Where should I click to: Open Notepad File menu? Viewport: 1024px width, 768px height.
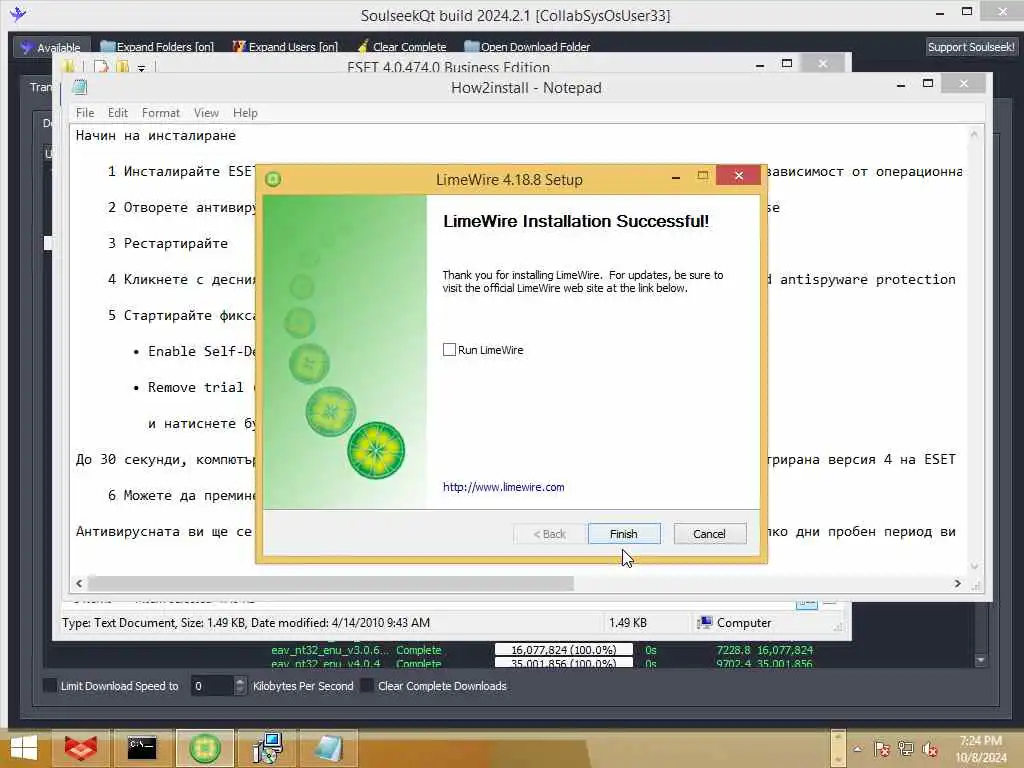click(85, 113)
